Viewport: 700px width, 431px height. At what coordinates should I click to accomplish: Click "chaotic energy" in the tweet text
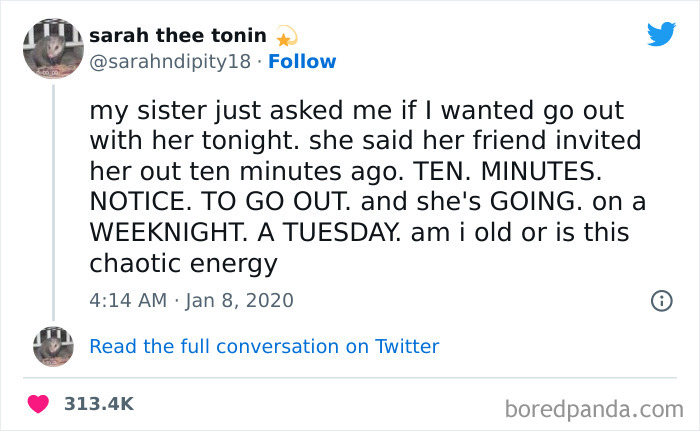click(x=183, y=265)
